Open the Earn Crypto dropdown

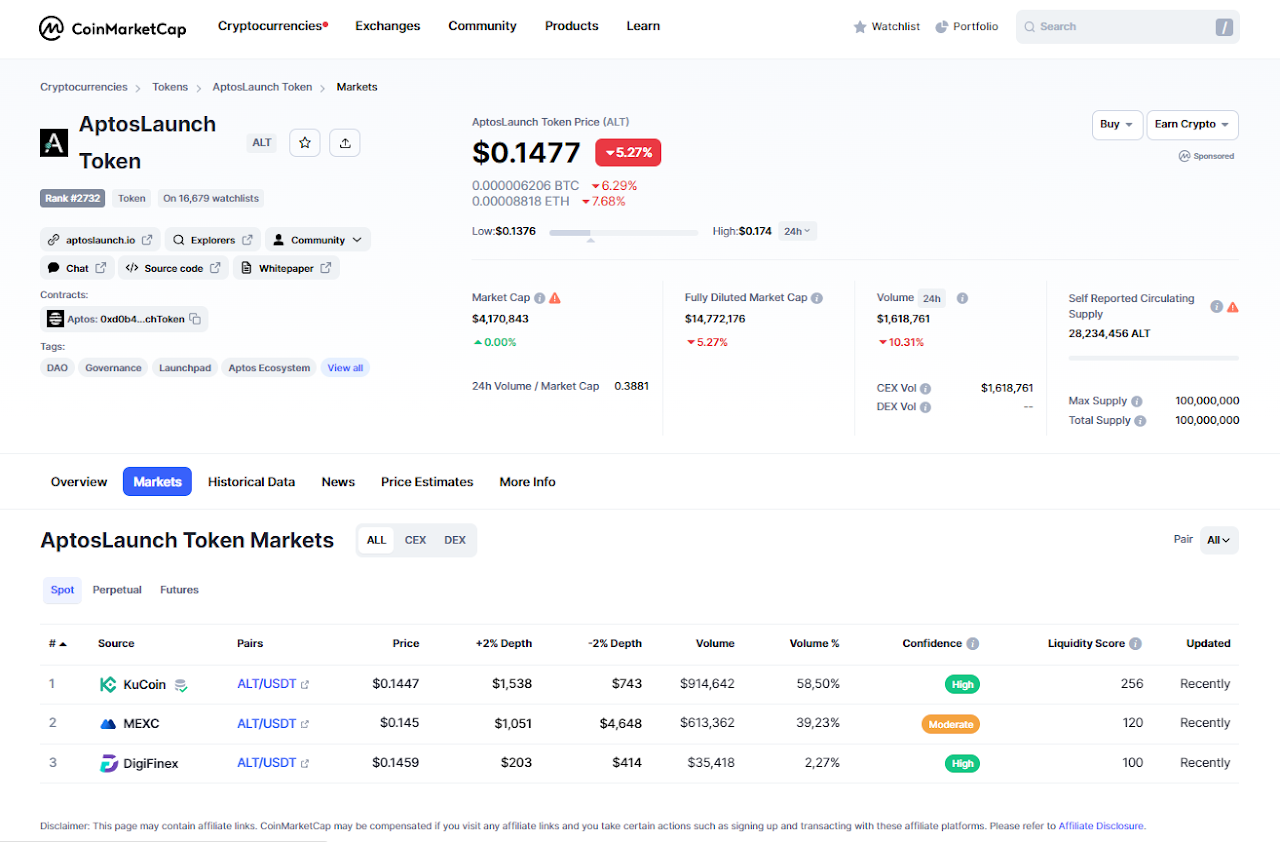[x=1192, y=125]
